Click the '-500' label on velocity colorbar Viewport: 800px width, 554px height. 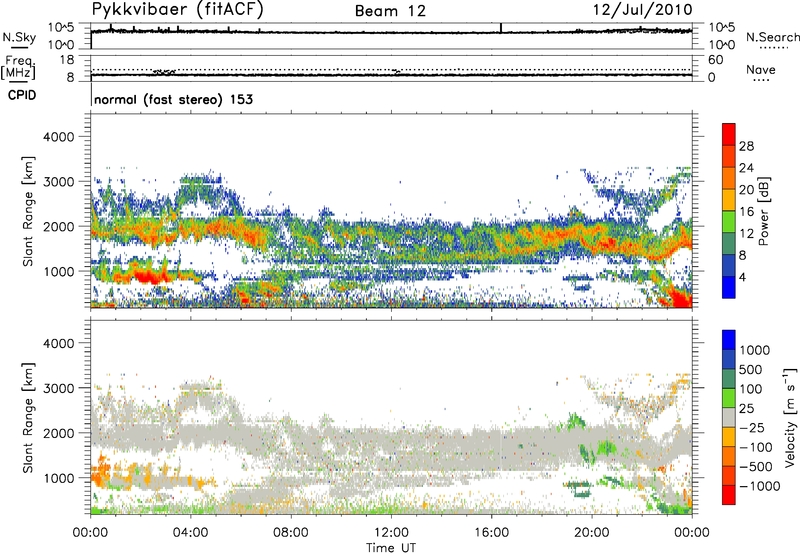756,467
